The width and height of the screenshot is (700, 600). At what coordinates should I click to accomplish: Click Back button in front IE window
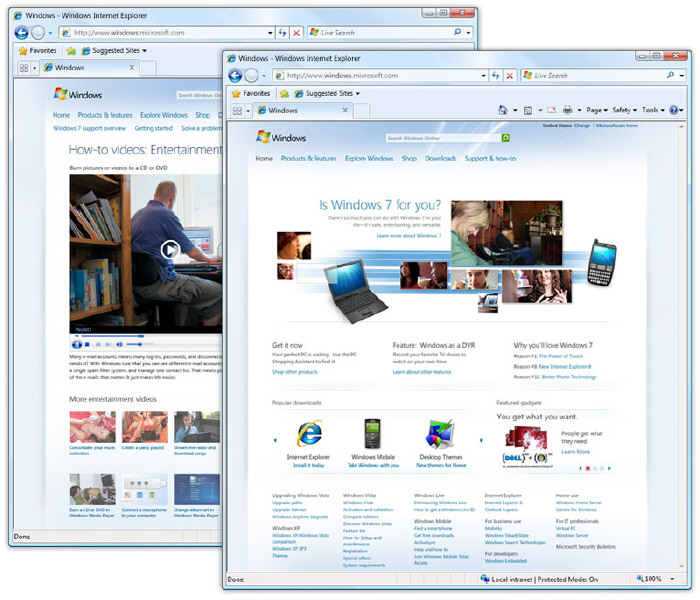coord(235,75)
